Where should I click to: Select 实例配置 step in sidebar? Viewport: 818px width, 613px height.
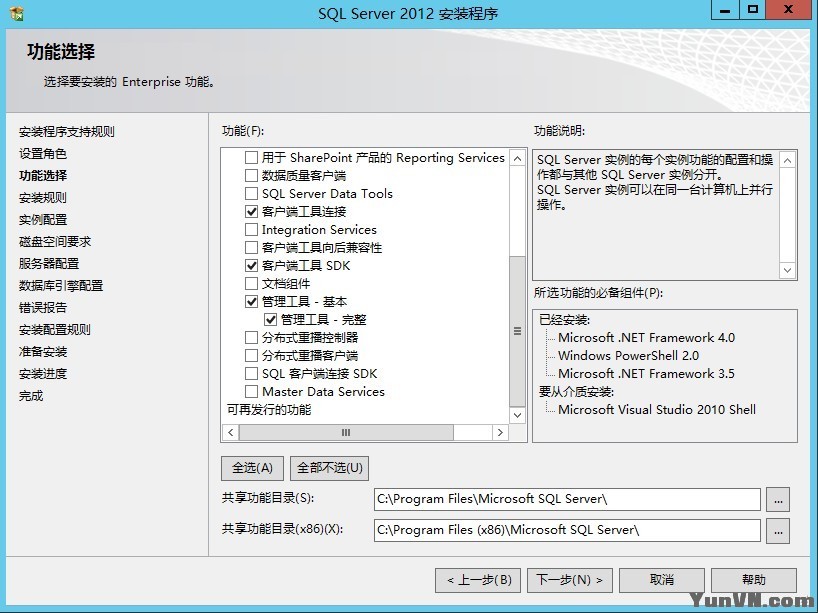pyautogui.click(x=43, y=220)
